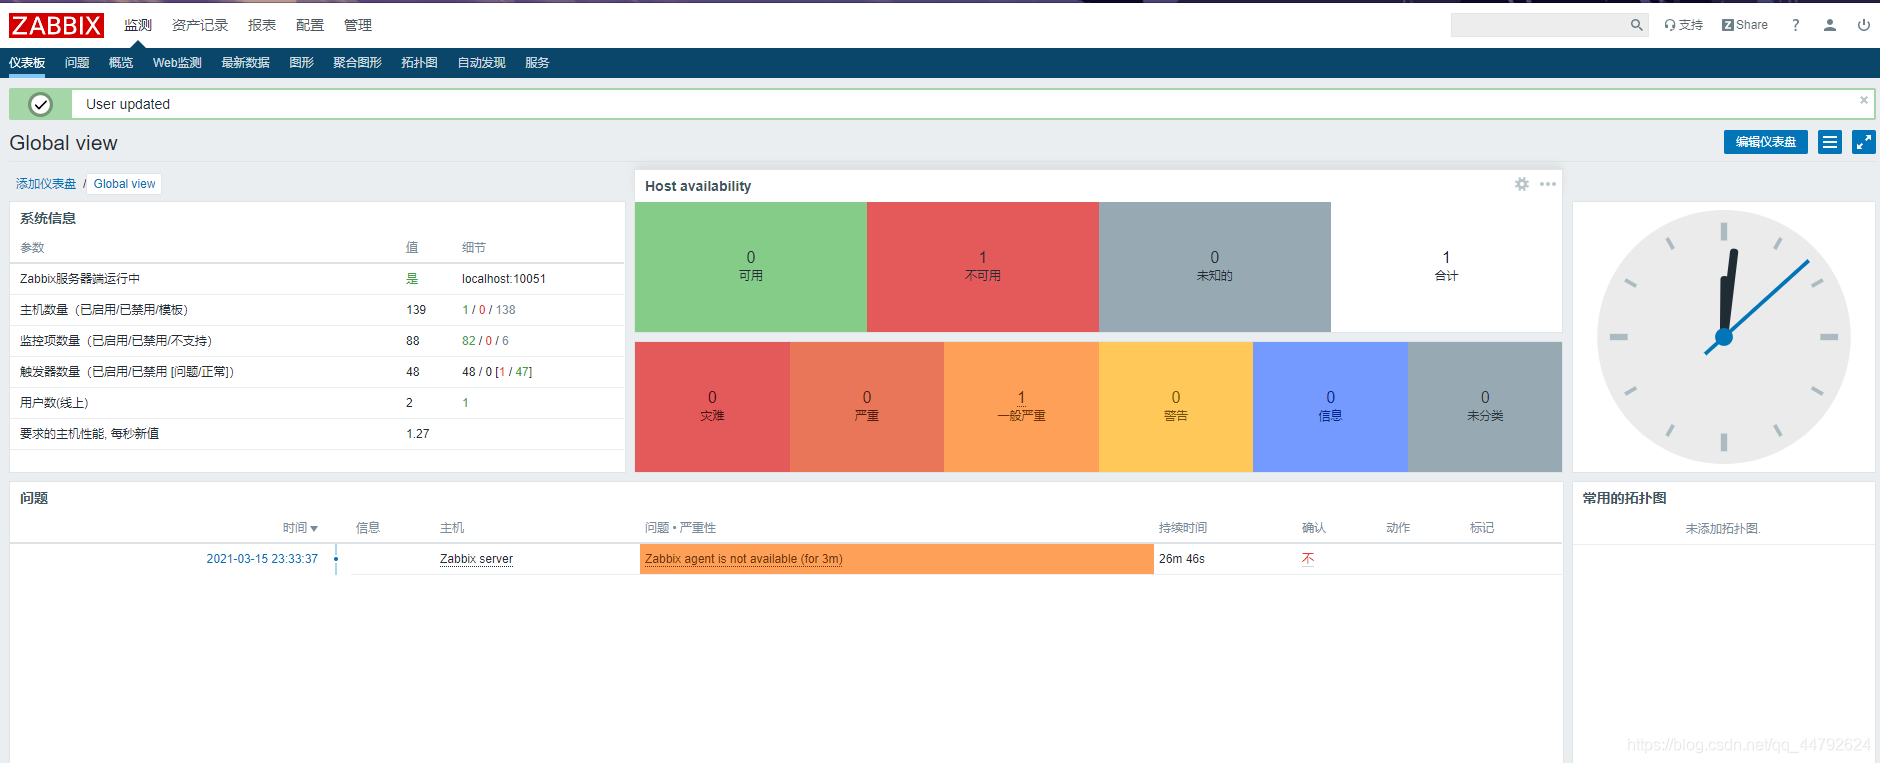
Task: Click the power sign-out icon
Action: (x=1864, y=25)
